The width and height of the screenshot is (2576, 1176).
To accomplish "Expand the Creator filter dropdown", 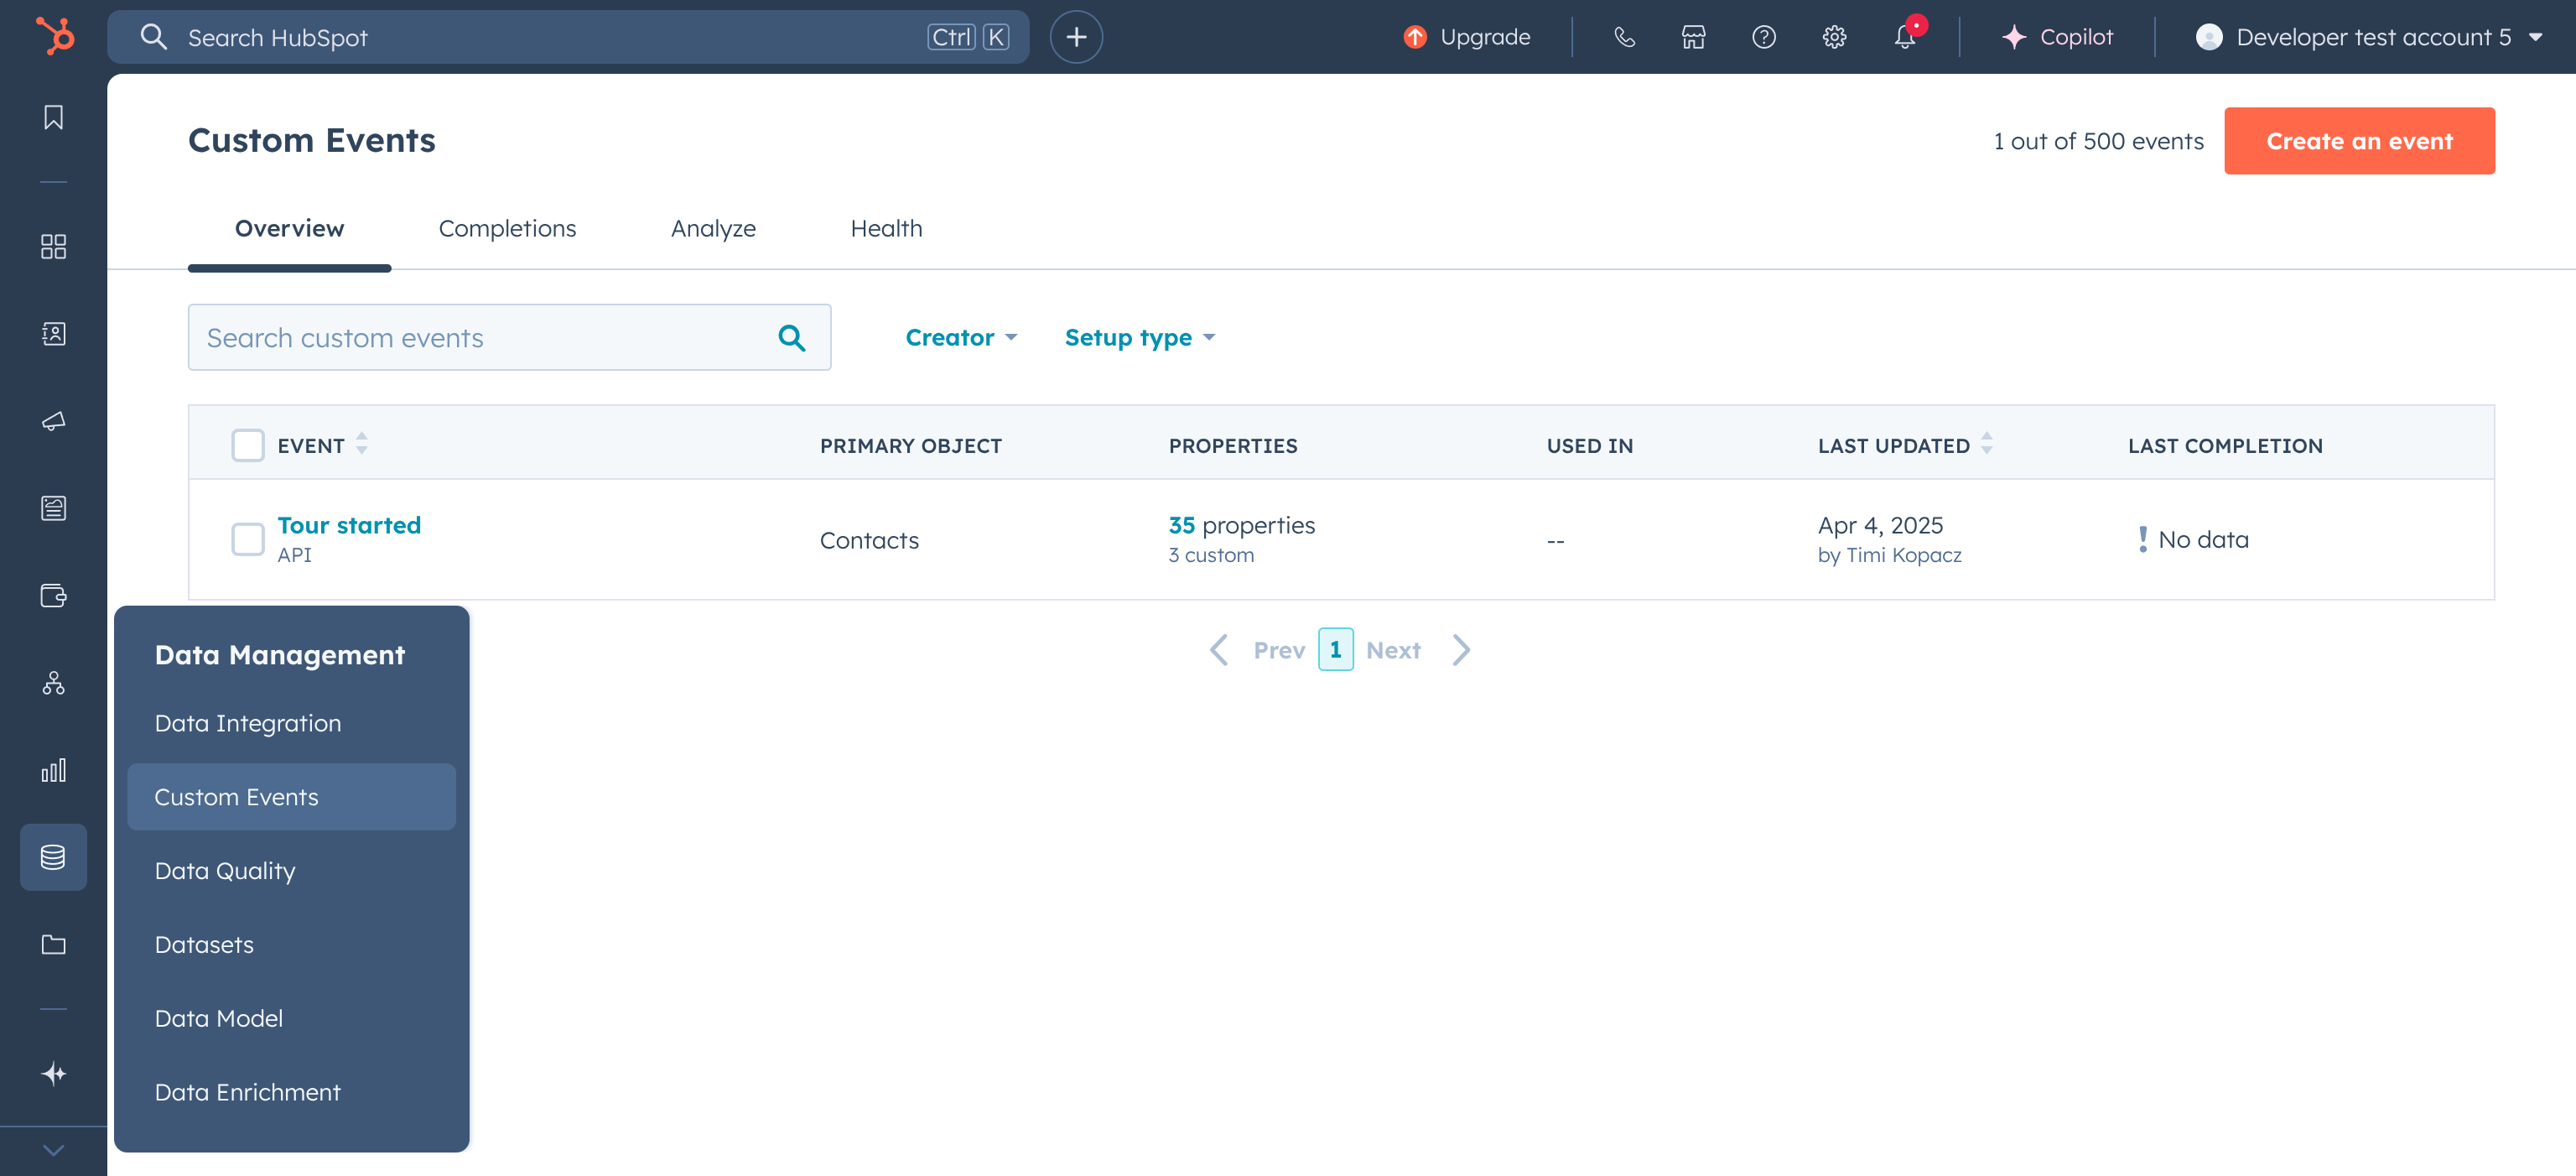I will tap(960, 338).
